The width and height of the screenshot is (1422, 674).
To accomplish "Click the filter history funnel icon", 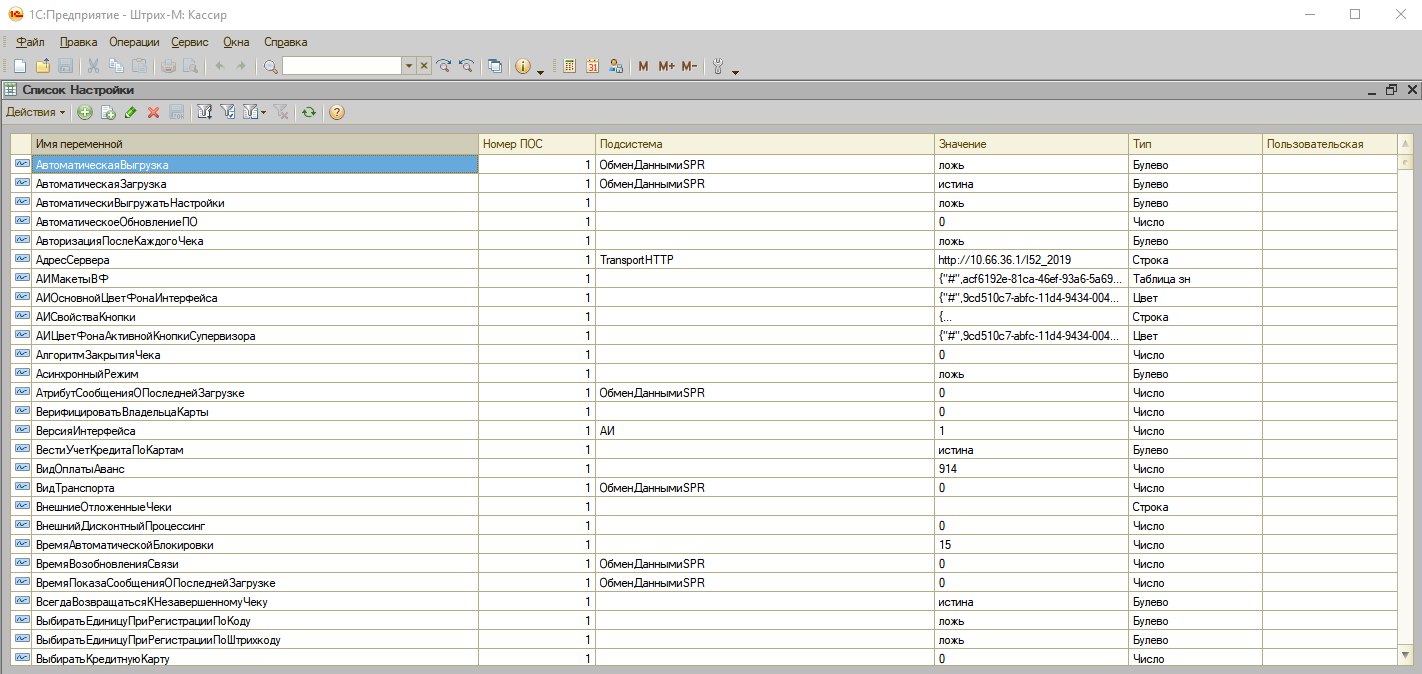I will coord(251,112).
